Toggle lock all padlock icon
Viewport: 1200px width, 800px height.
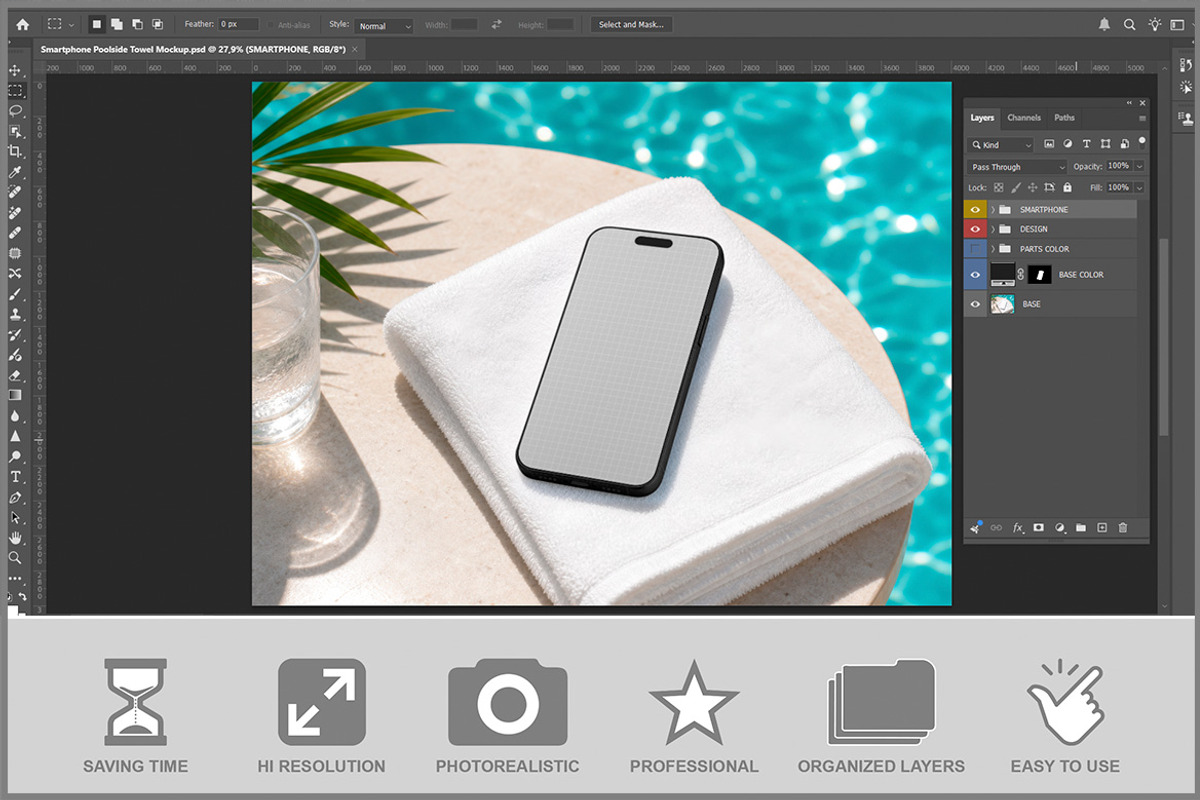[x=1067, y=187]
